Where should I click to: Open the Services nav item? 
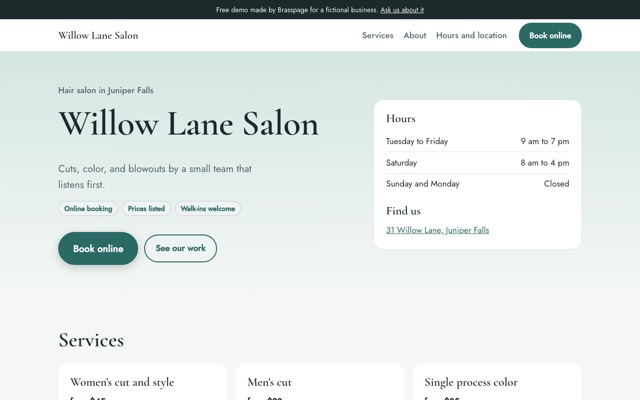pyautogui.click(x=378, y=36)
